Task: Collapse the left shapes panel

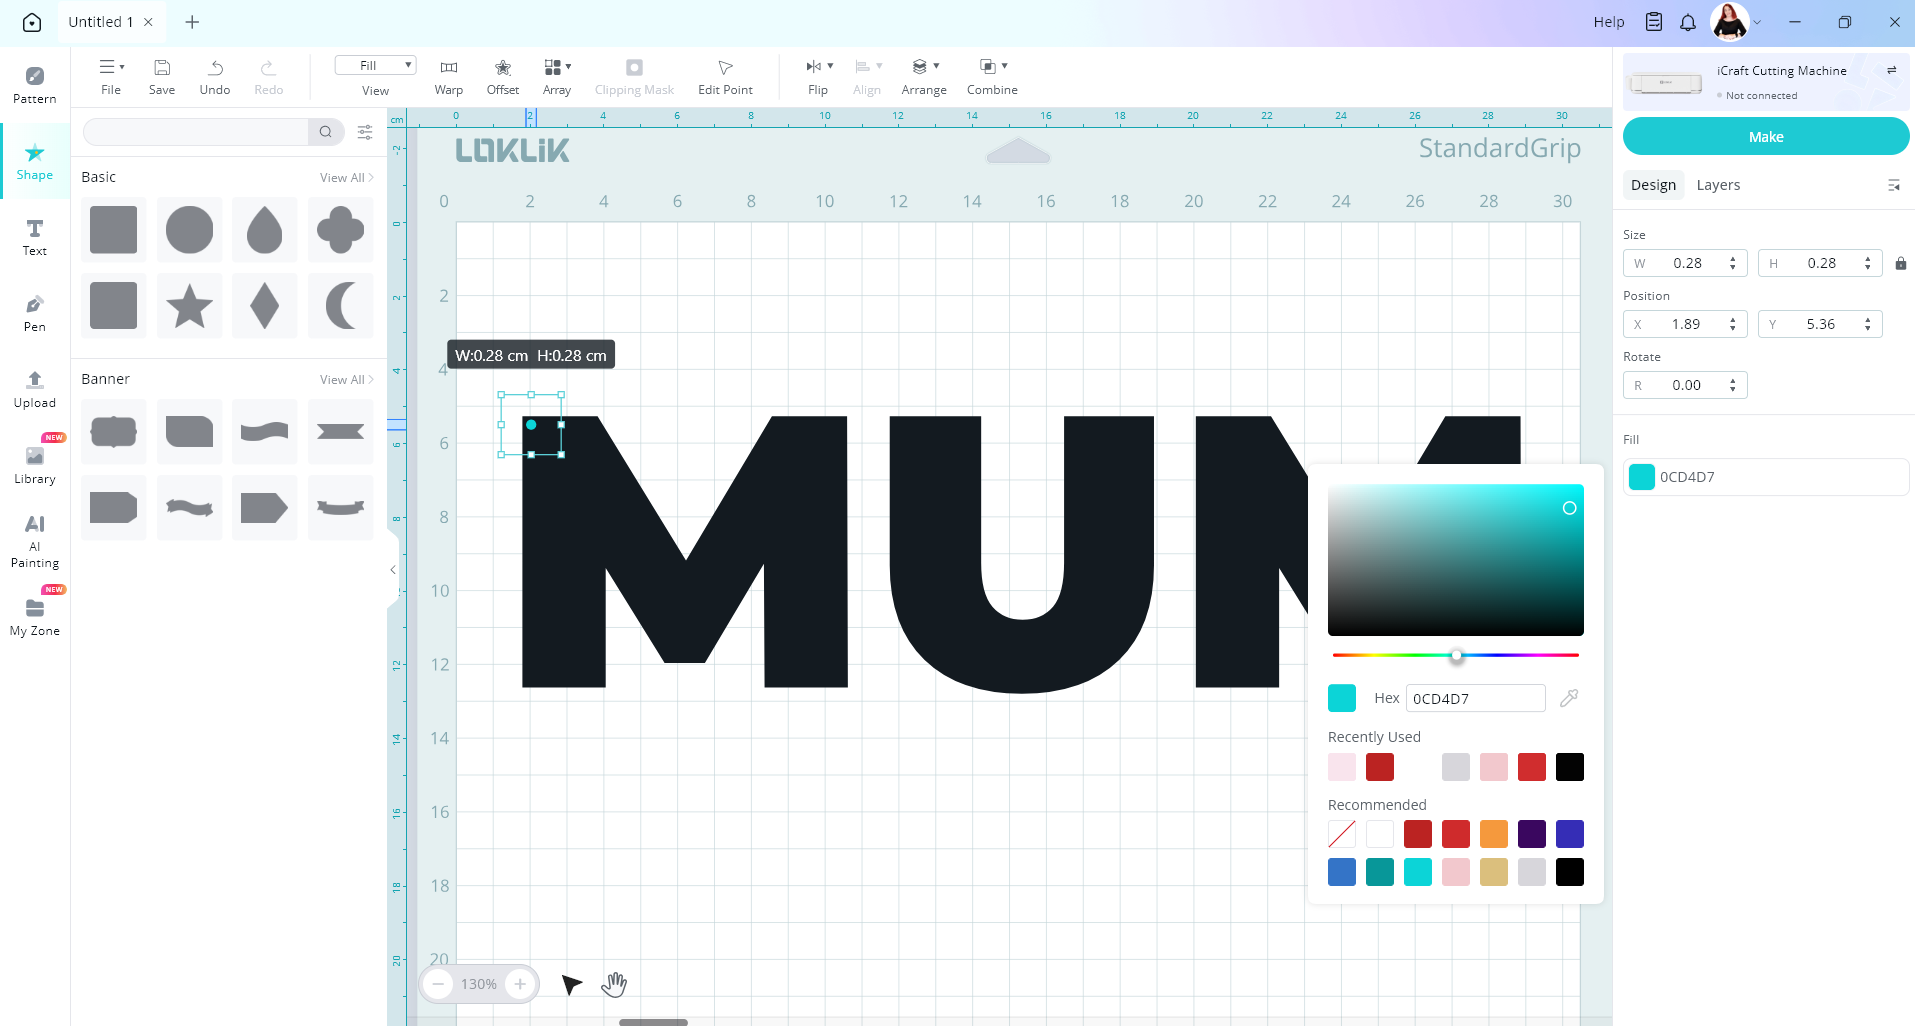Action: [393, 570]
